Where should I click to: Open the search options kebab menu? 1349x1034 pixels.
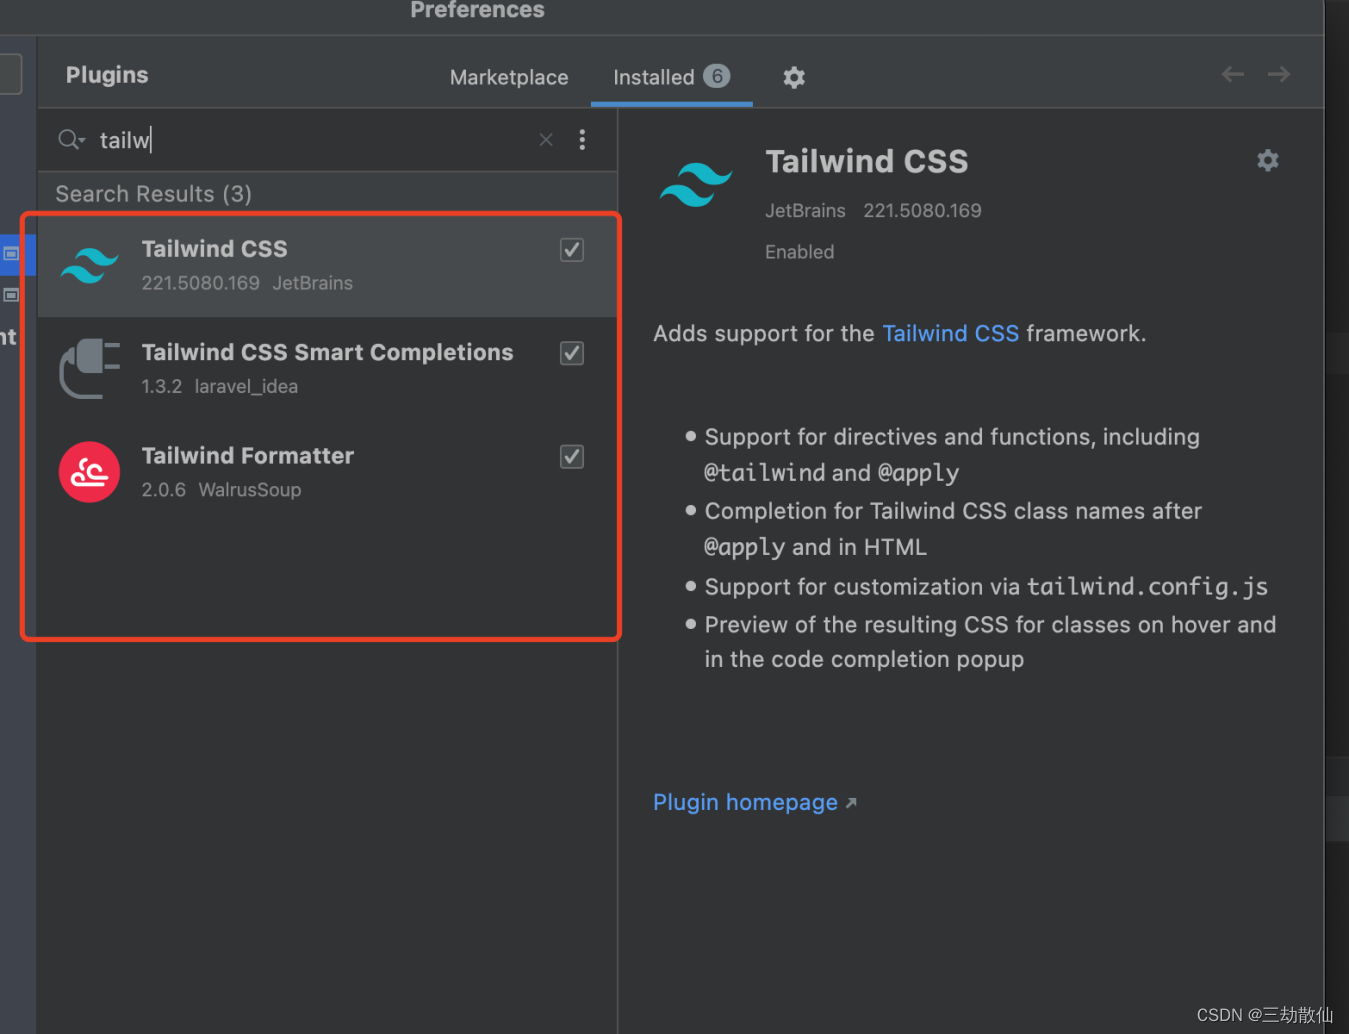click(582, 139)
